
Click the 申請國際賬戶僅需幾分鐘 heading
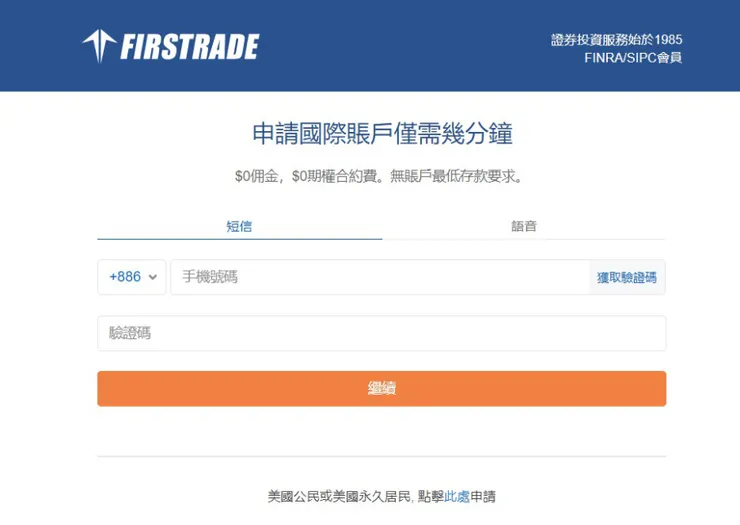point(381,133)
